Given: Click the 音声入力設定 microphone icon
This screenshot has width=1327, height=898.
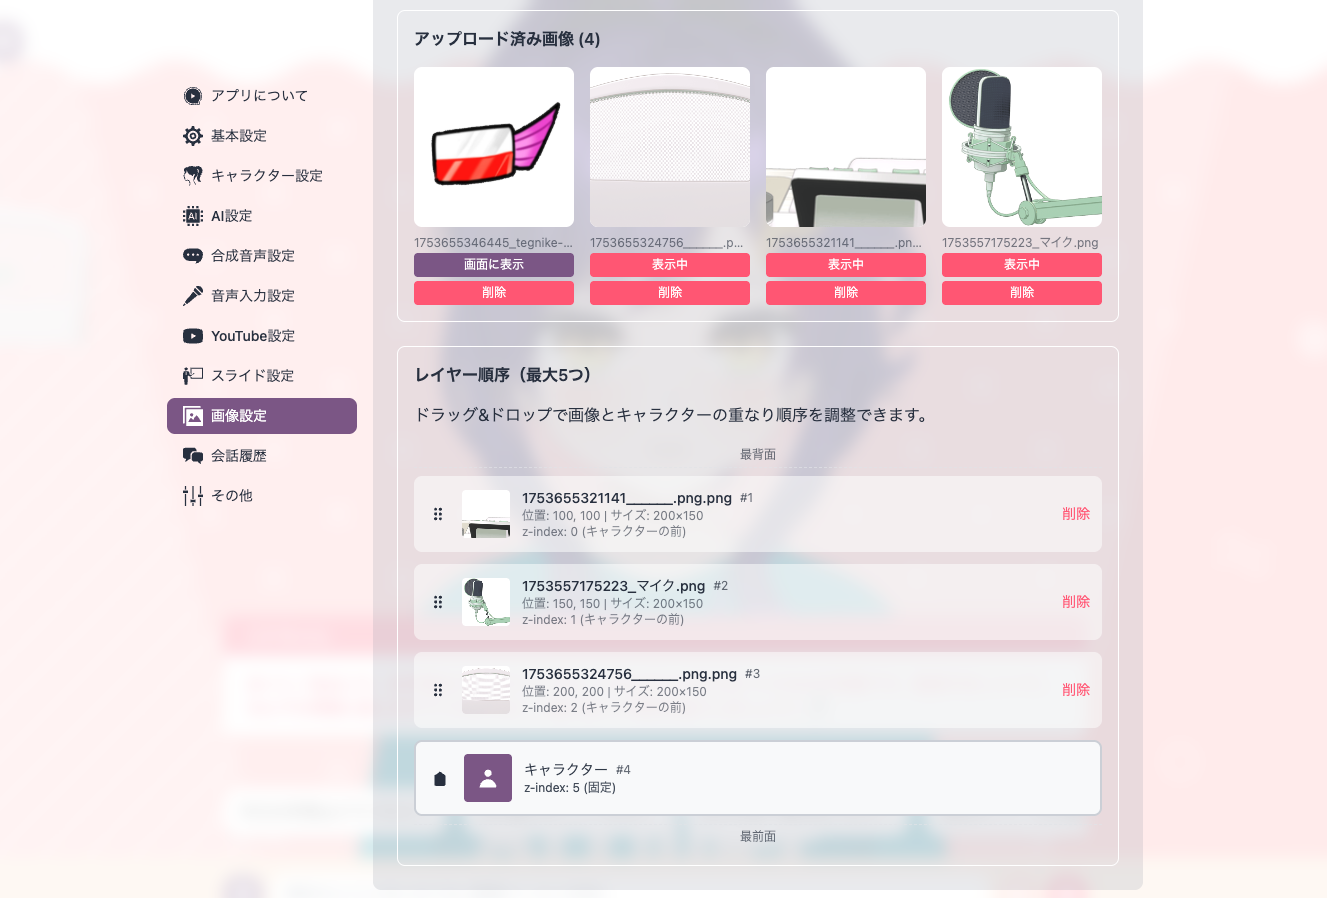Looking at the screenshot, I should click(x=191, y=295).
